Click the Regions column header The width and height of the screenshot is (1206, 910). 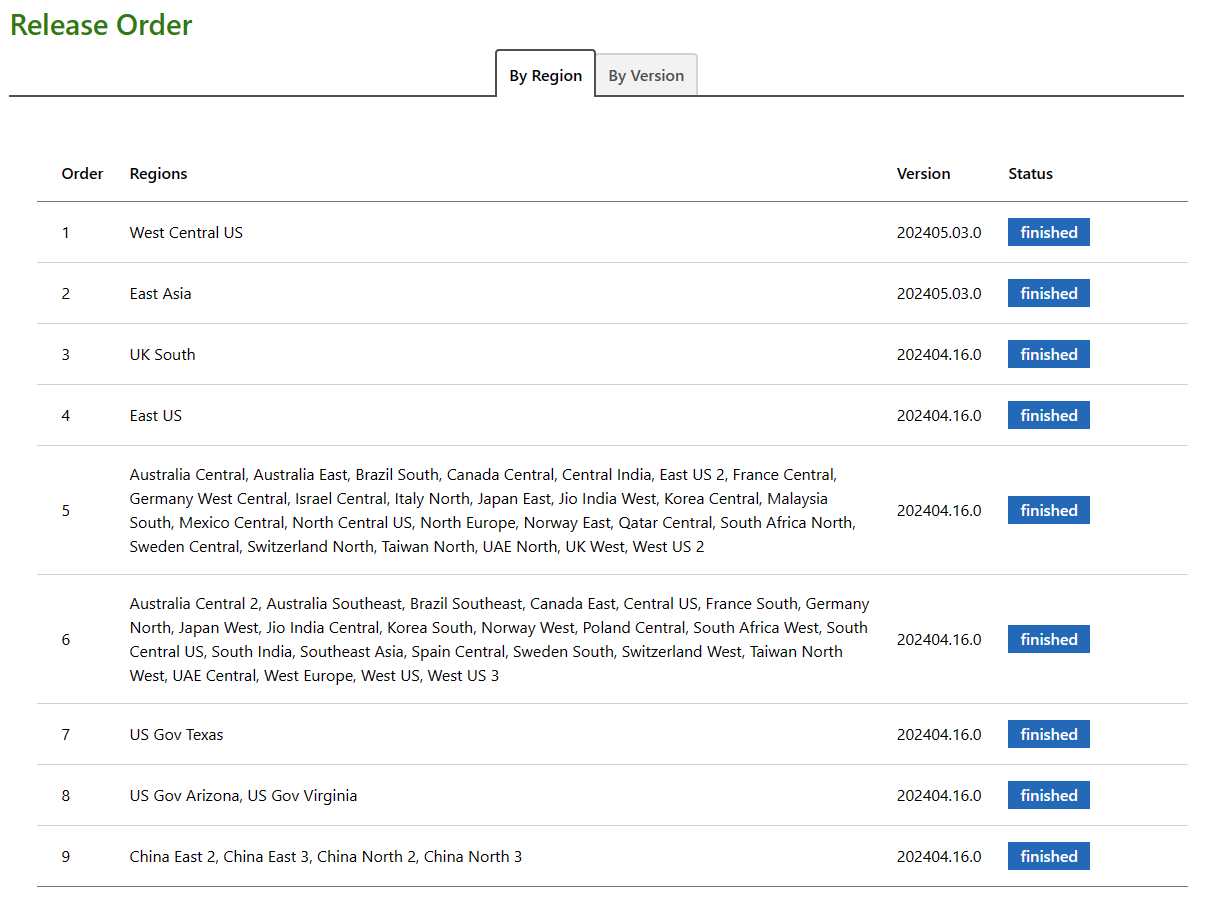click(158, 173)
